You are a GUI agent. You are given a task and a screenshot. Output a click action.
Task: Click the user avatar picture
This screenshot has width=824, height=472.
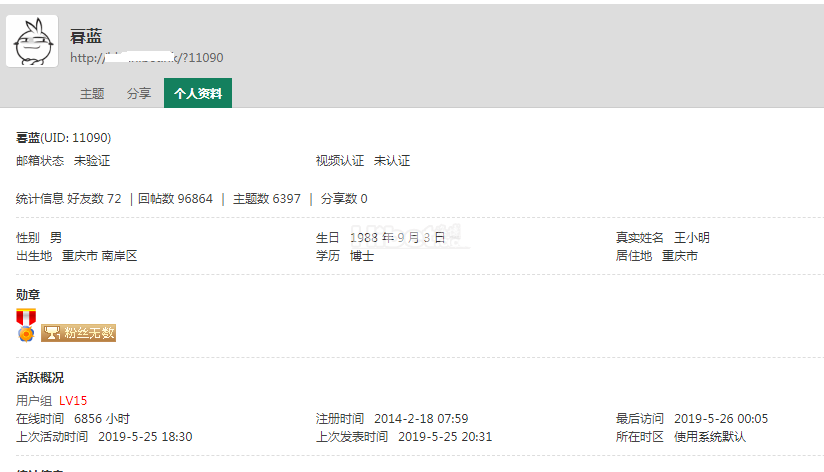click(32, 42)
